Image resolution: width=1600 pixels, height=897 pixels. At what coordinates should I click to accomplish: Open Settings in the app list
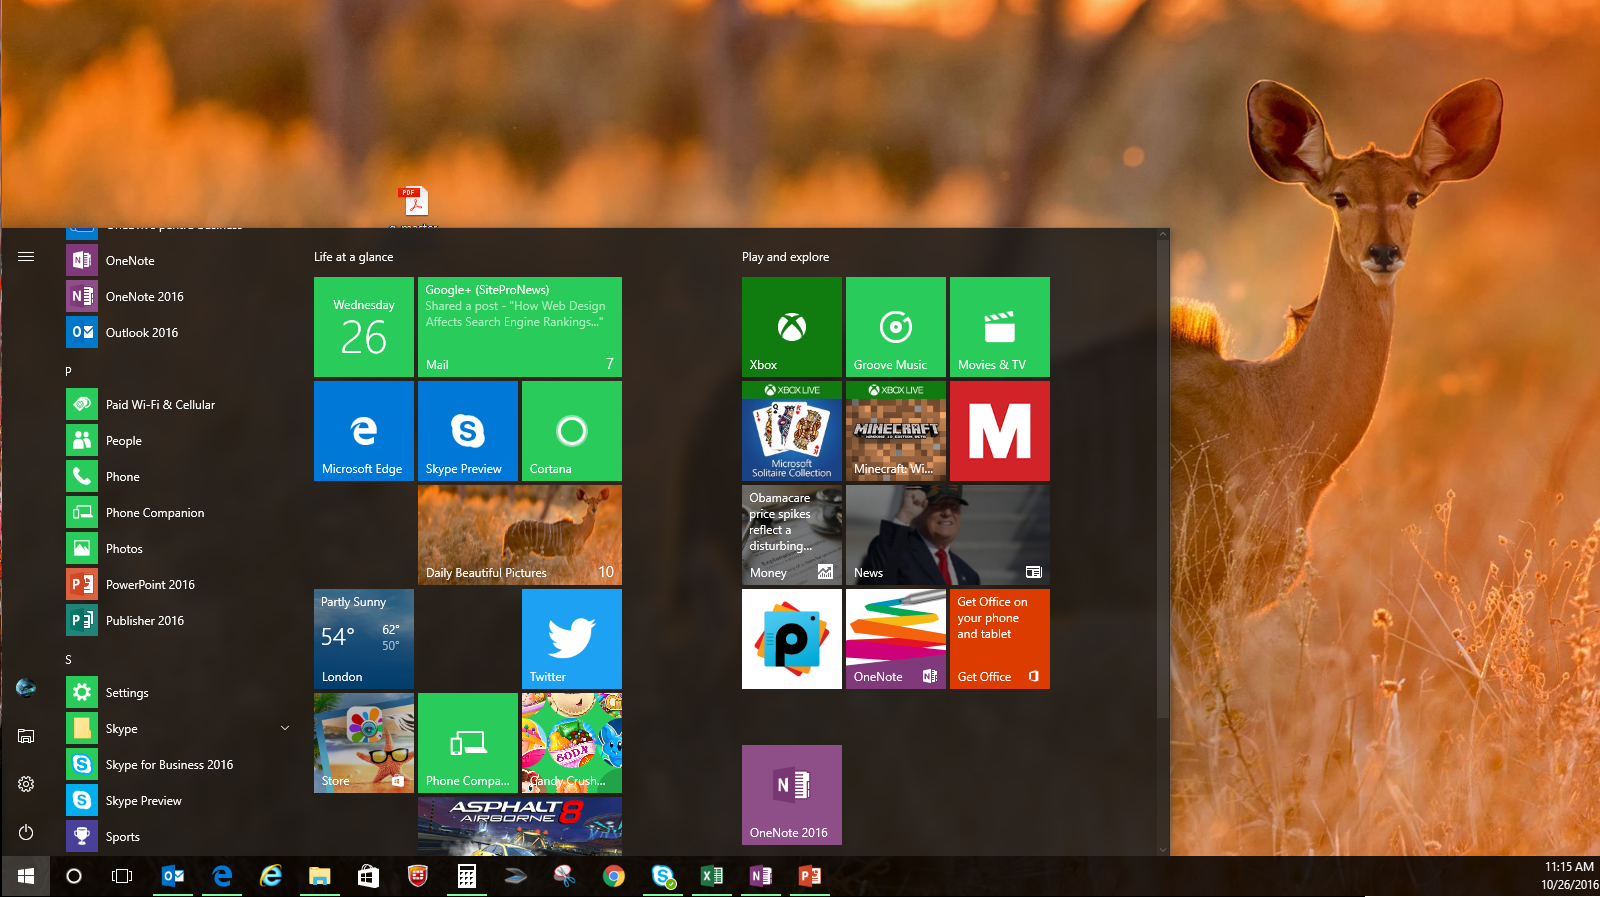pos(178,693)
